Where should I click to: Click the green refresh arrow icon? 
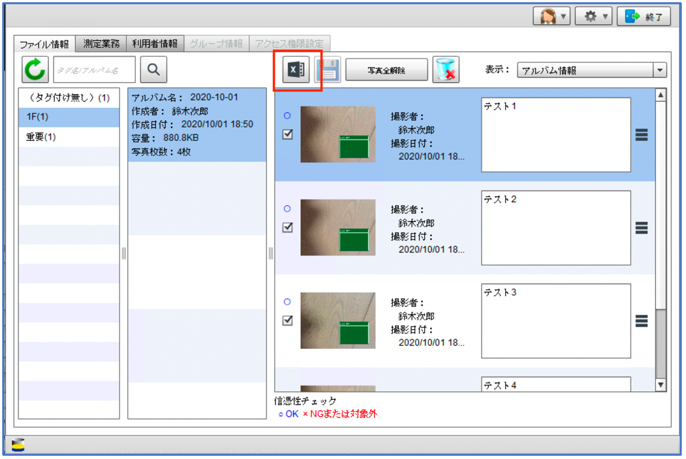point(36,70)
